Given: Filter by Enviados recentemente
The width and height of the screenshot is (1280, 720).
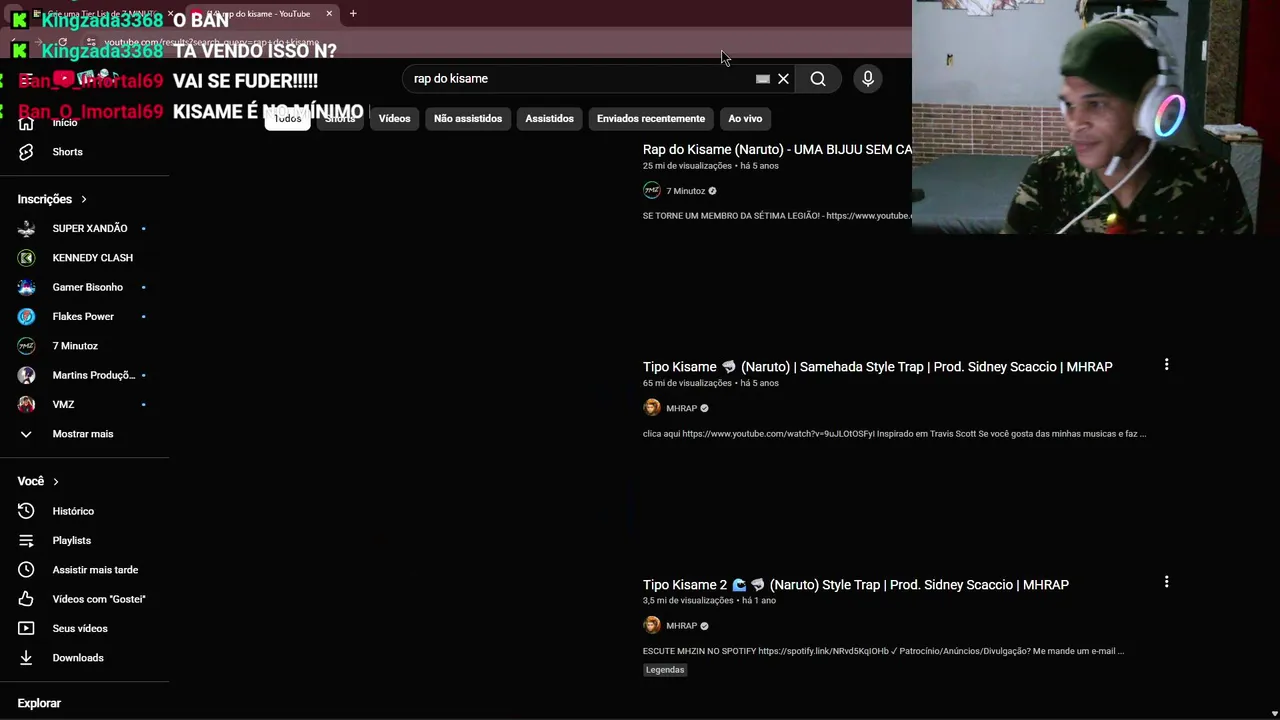Looking at the screenshot, I should 651,119.
